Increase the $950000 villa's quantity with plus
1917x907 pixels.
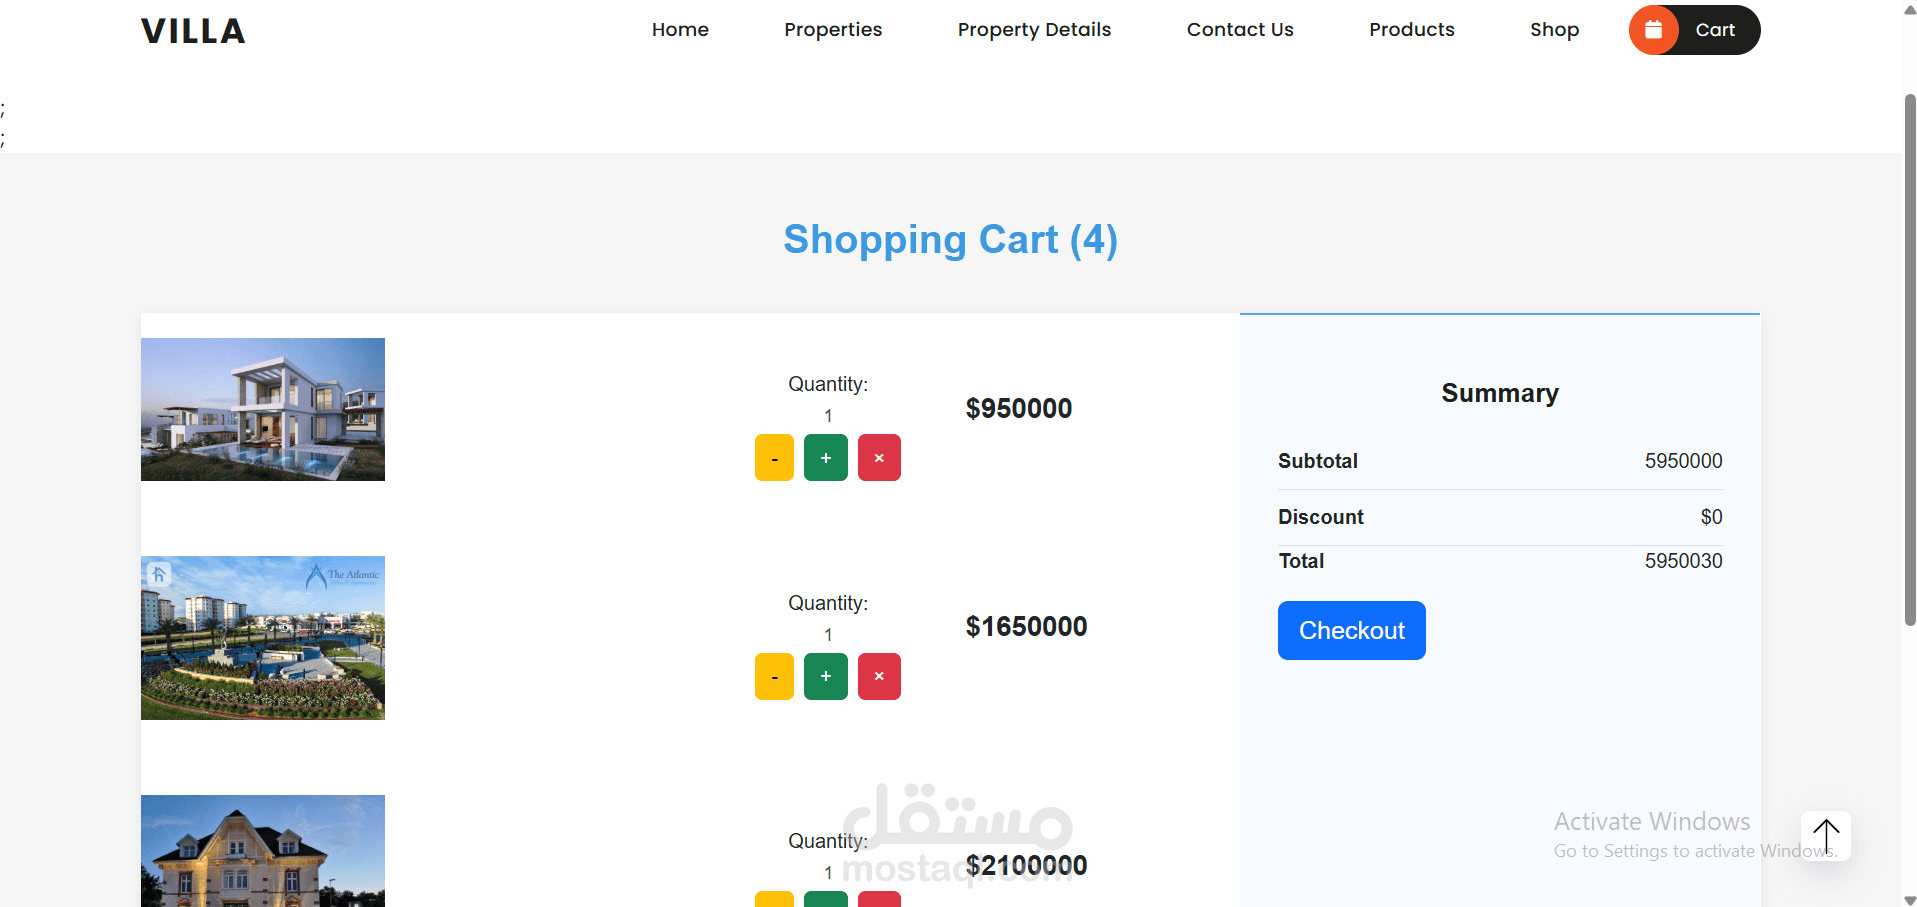click(826, 458)
